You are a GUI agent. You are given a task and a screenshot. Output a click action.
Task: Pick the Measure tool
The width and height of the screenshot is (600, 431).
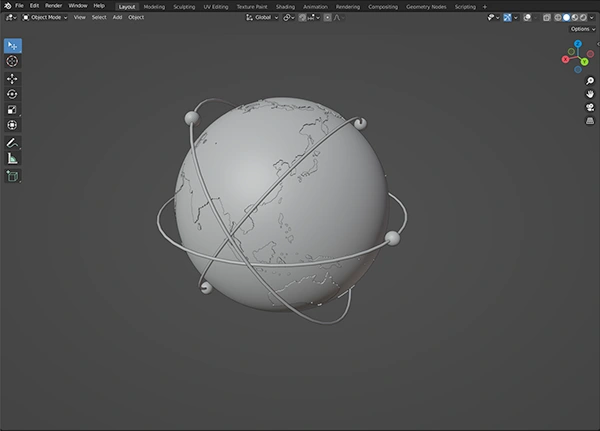(x=12, y=158)
